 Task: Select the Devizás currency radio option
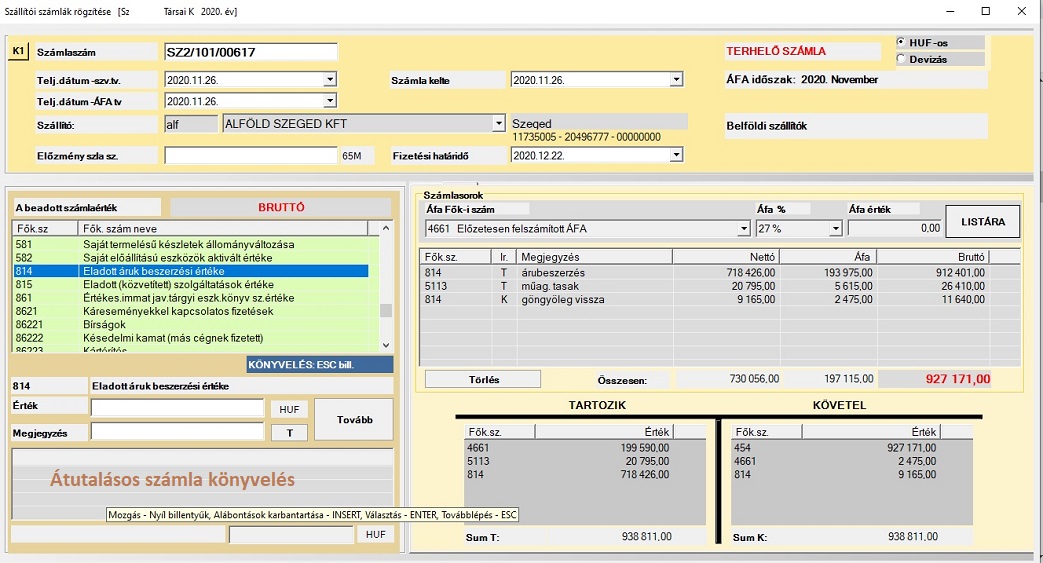903,59
